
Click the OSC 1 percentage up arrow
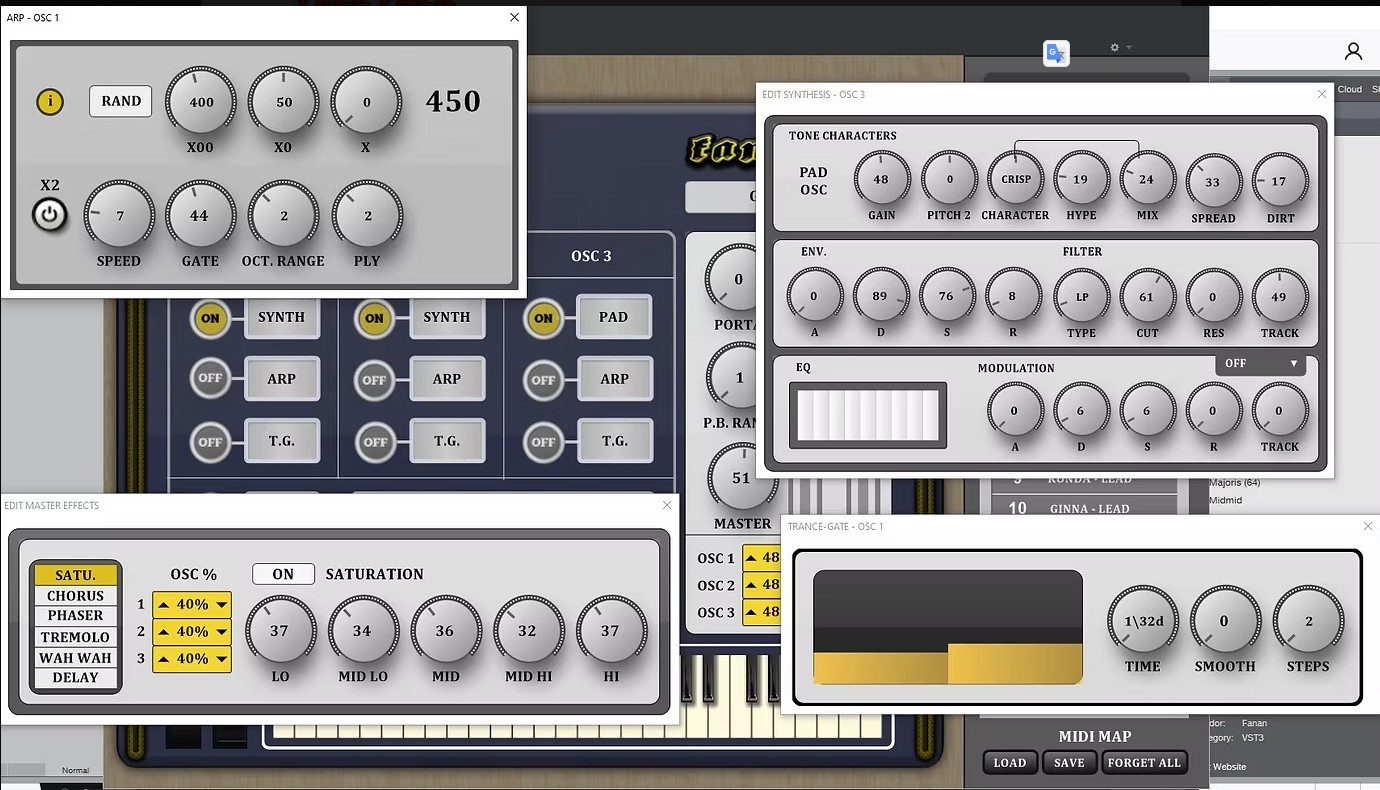coord(162,605)
